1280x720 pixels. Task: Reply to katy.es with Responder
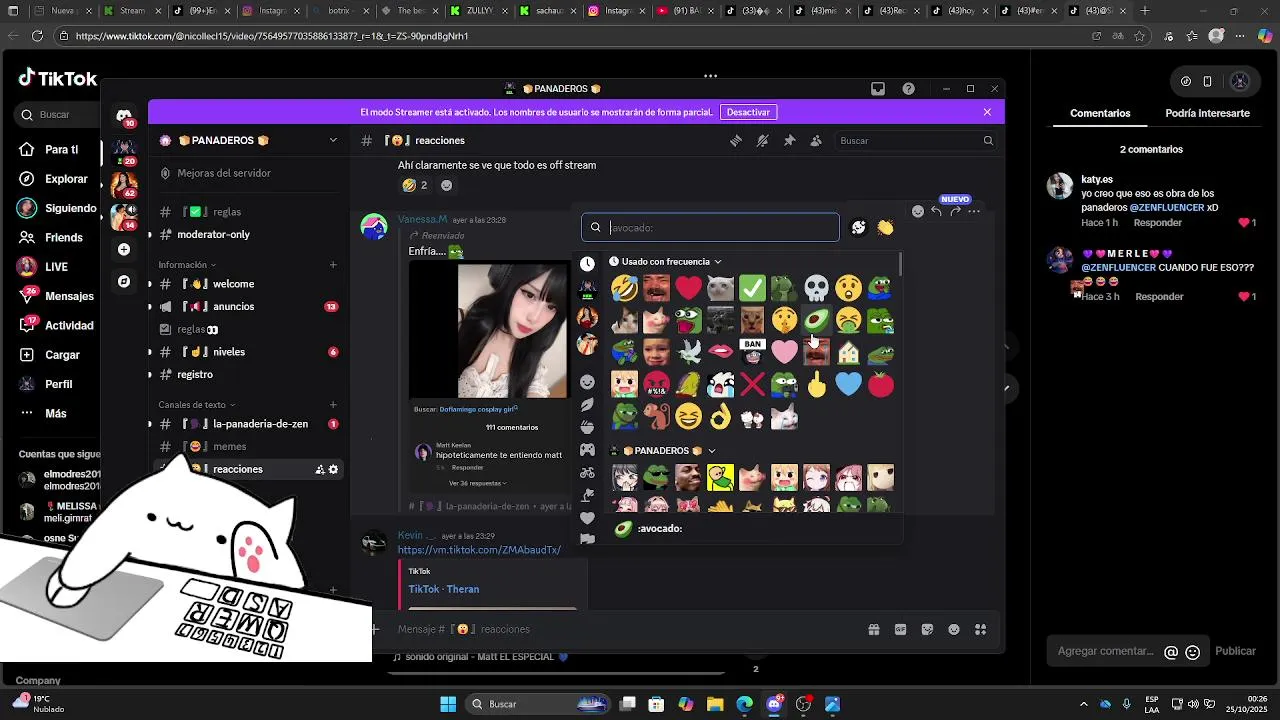click(1157, 223)
